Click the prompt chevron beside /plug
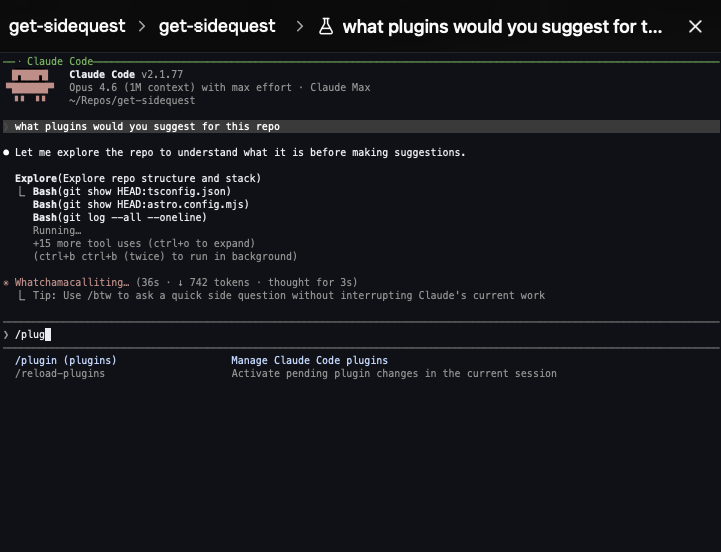Viewport: 721px width, 552px height. click(6, 334)
